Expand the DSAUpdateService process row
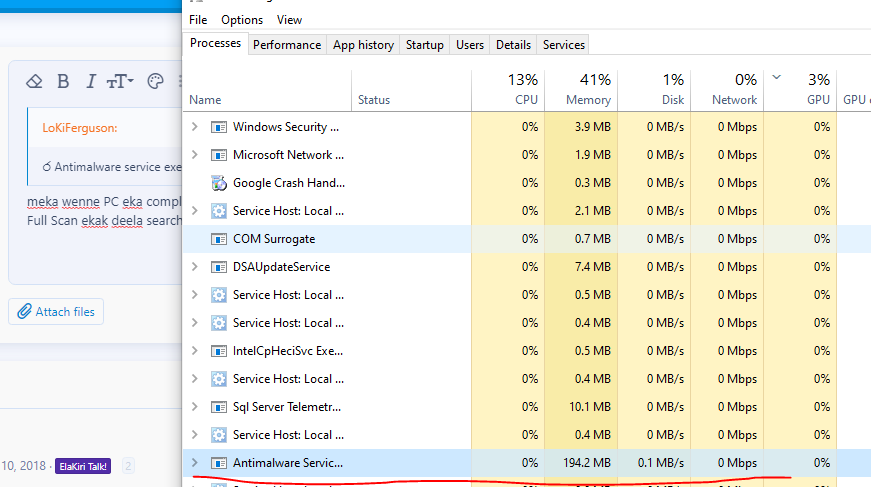Image resolution: width=871 pixels, height=487 pixels. click(195, 267)
